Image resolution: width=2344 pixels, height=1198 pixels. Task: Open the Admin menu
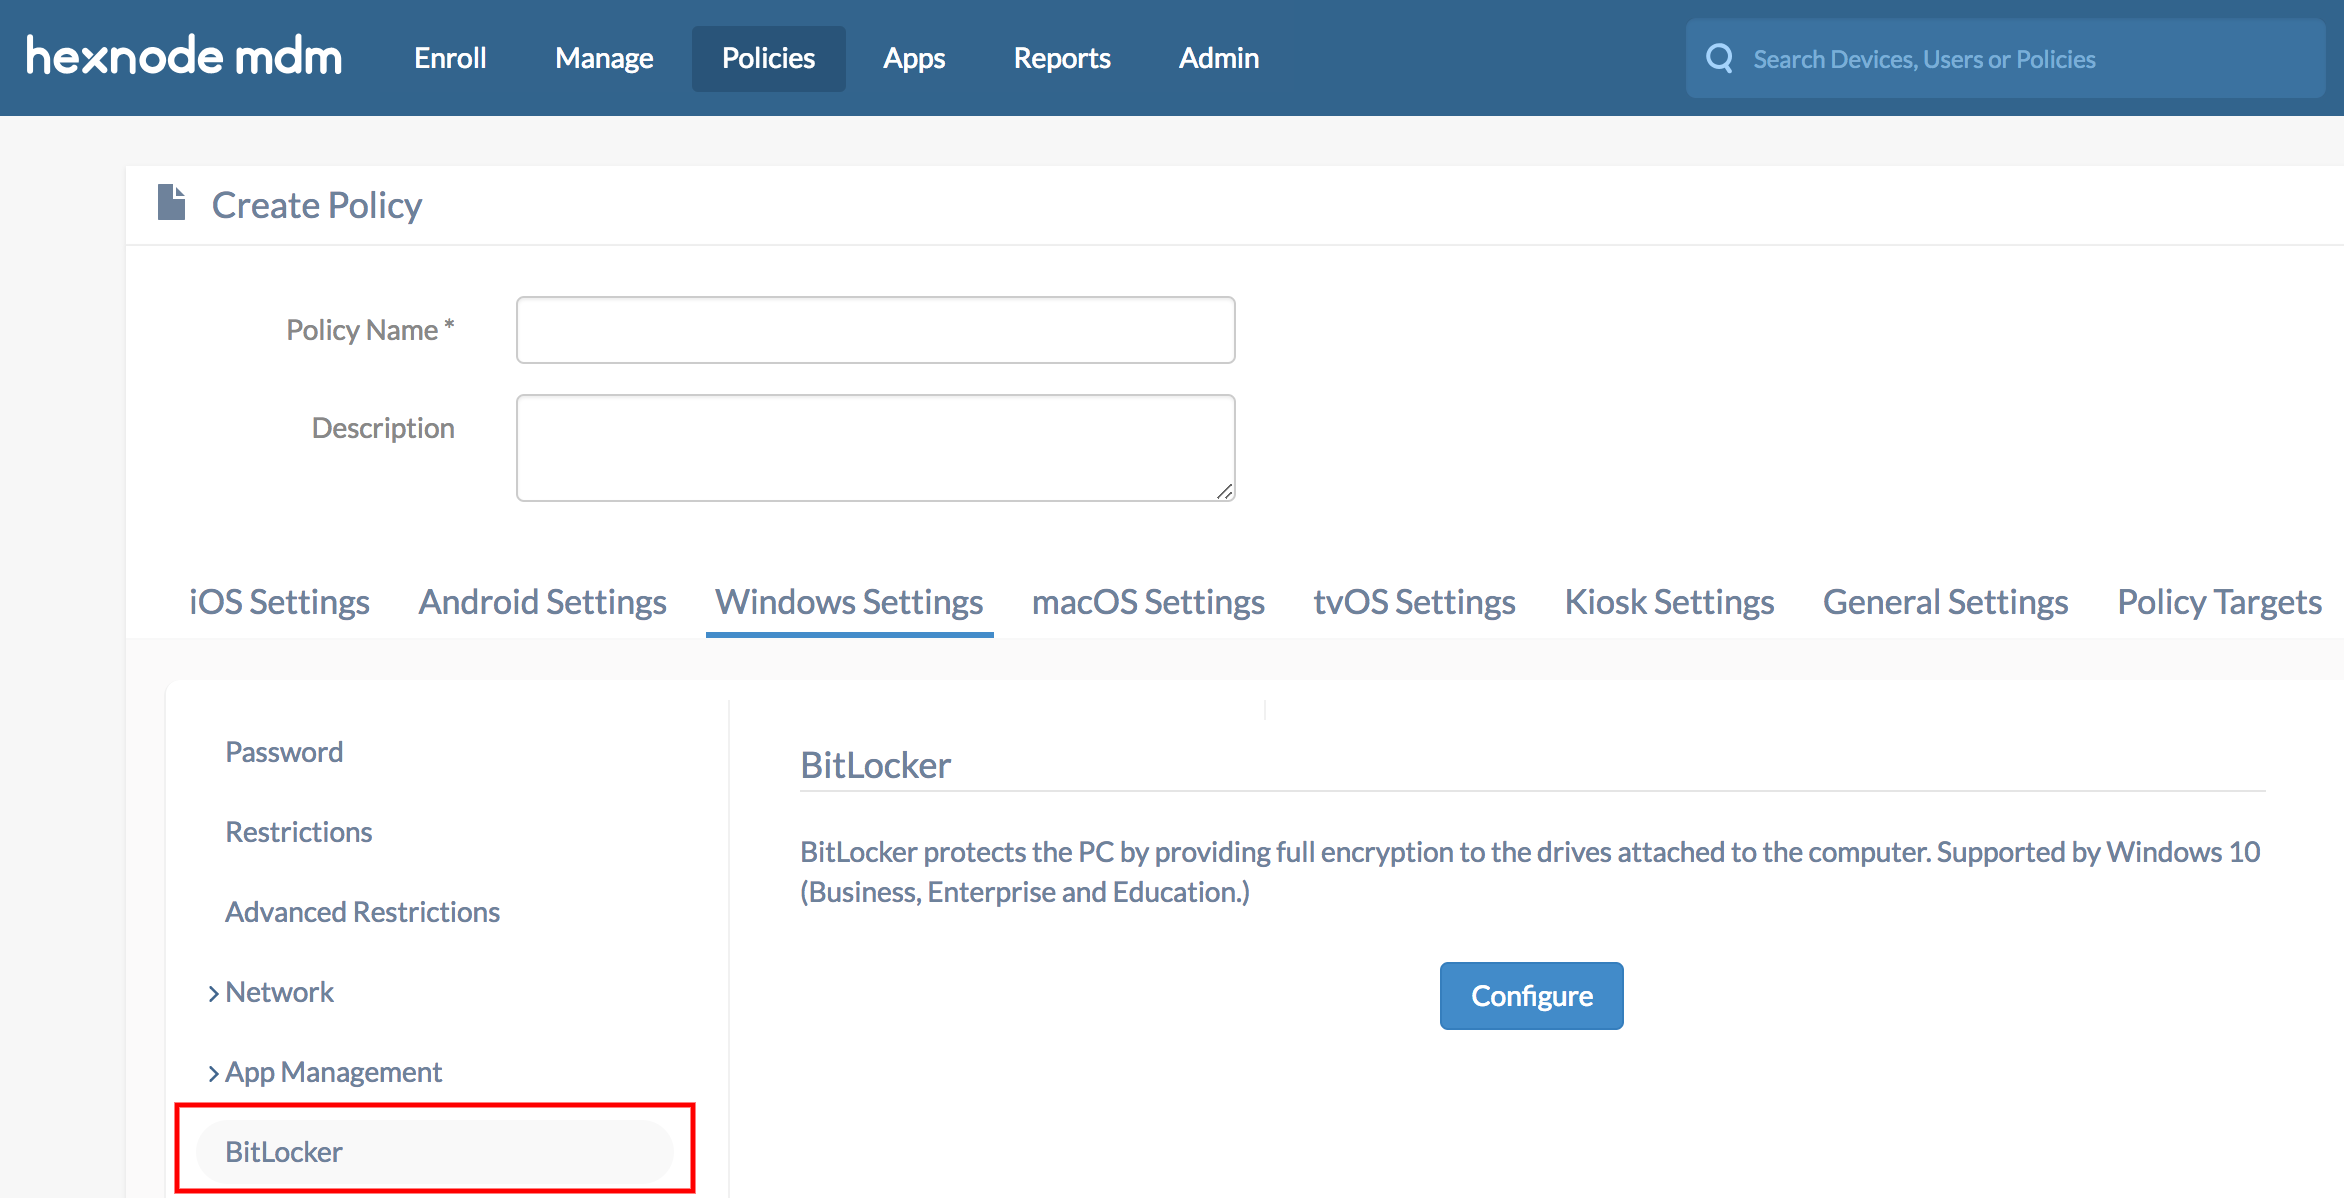[x=1219, y=58]
